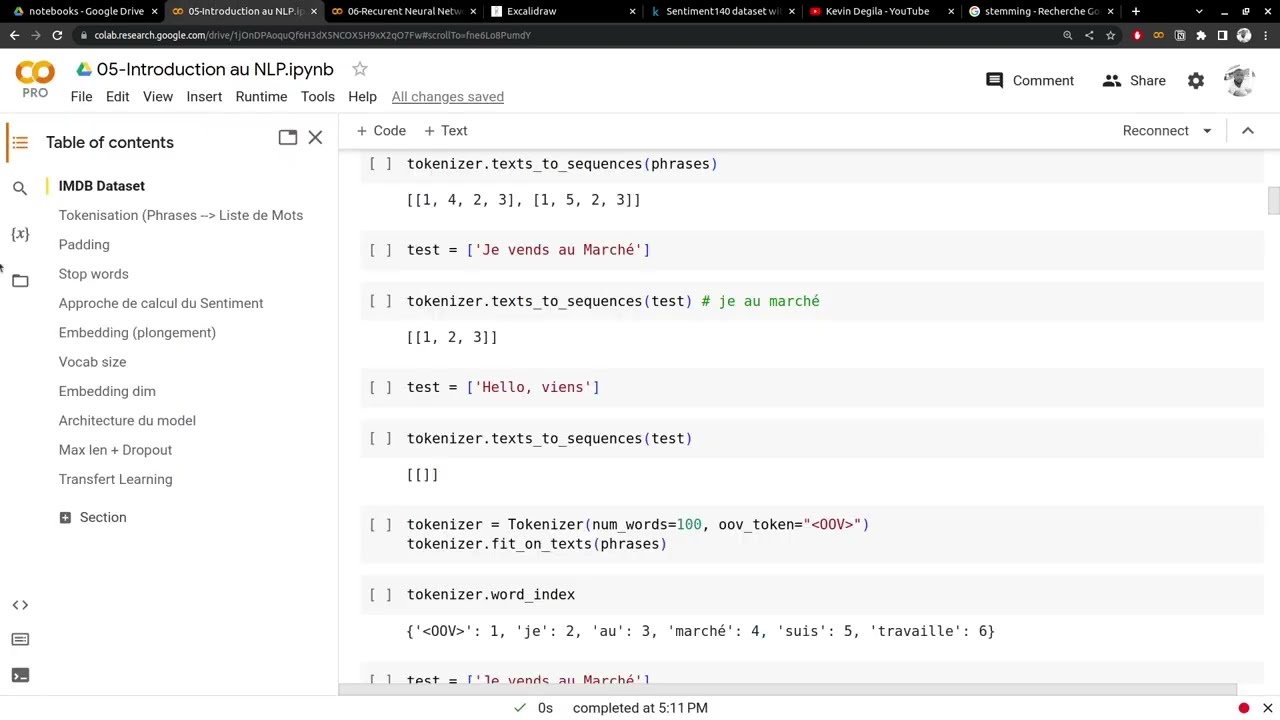Image resolution: width=1280 pixels, height=720 pixels.
Task: Open the Edit menu
Action: pos(117,97)
